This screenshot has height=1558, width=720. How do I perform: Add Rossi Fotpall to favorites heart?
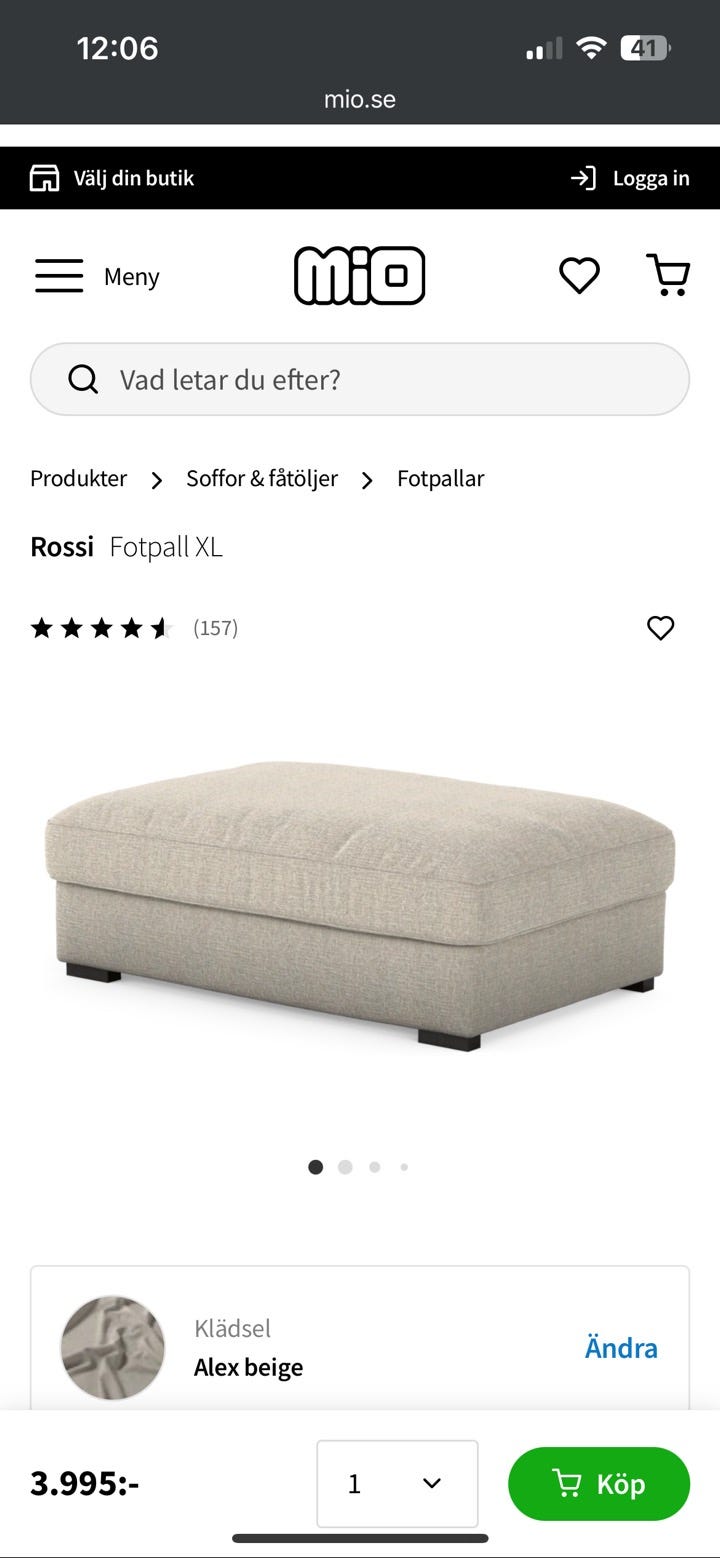coord(661,628)
